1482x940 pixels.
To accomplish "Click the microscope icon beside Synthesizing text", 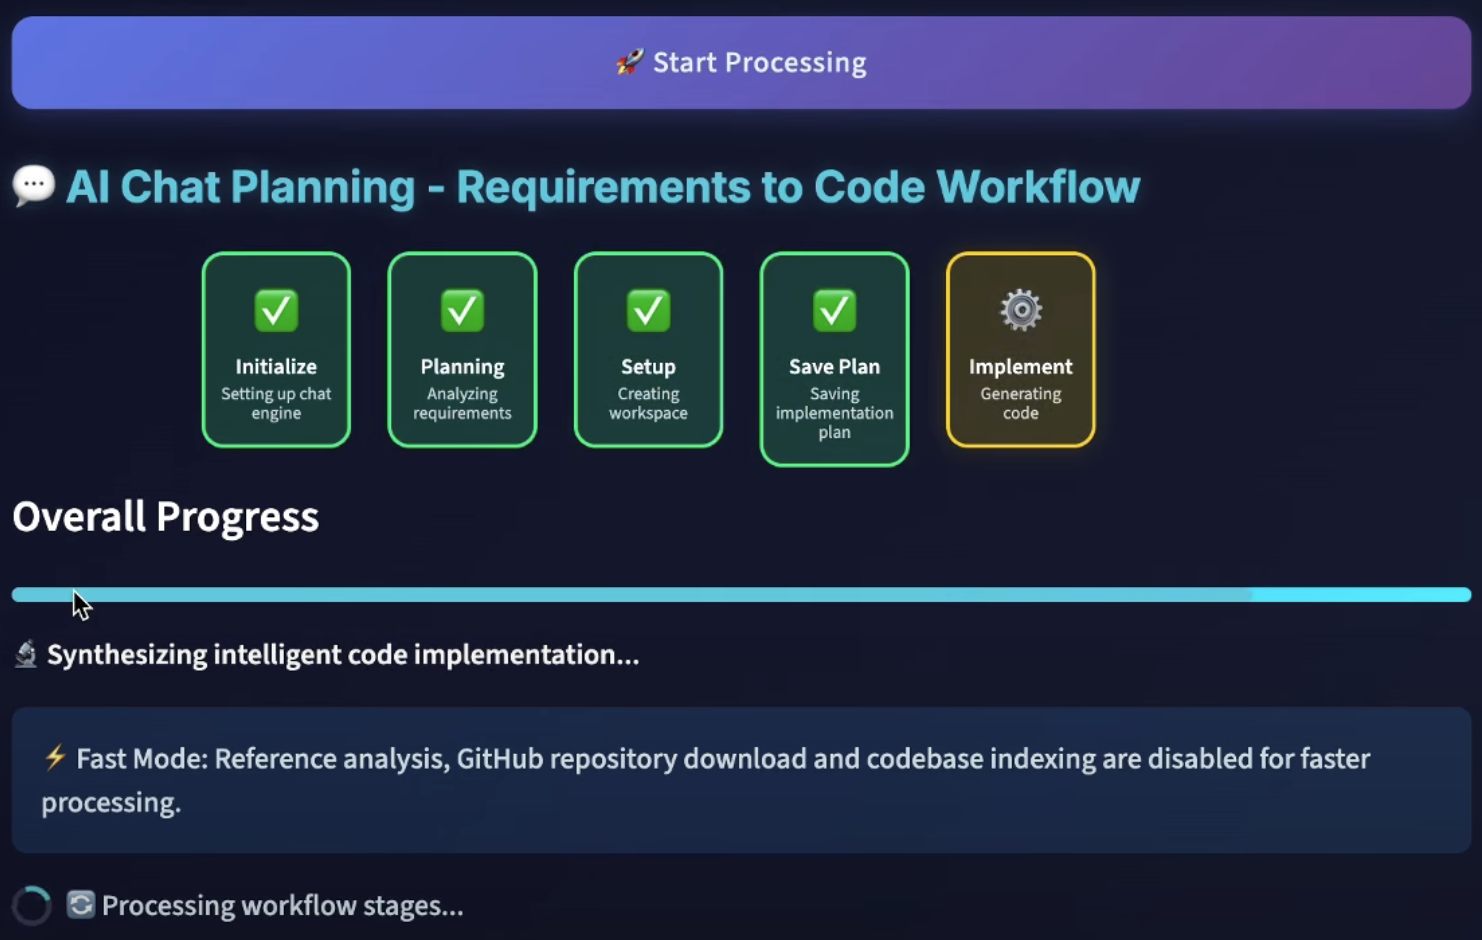I will click(x=26, y=654).
